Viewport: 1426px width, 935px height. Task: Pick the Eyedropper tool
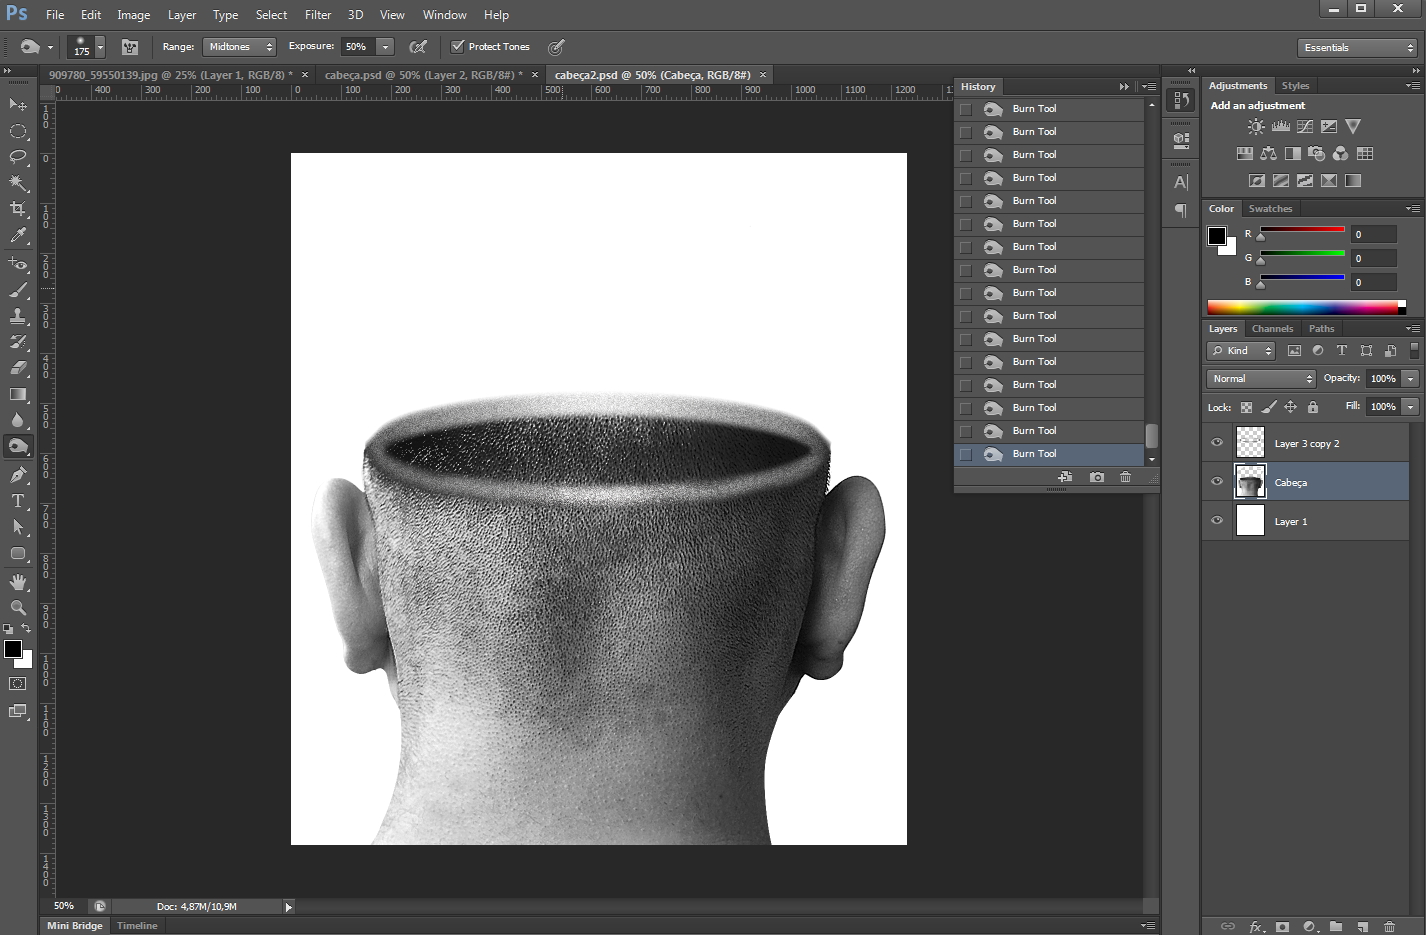click(x=18, y=236)
